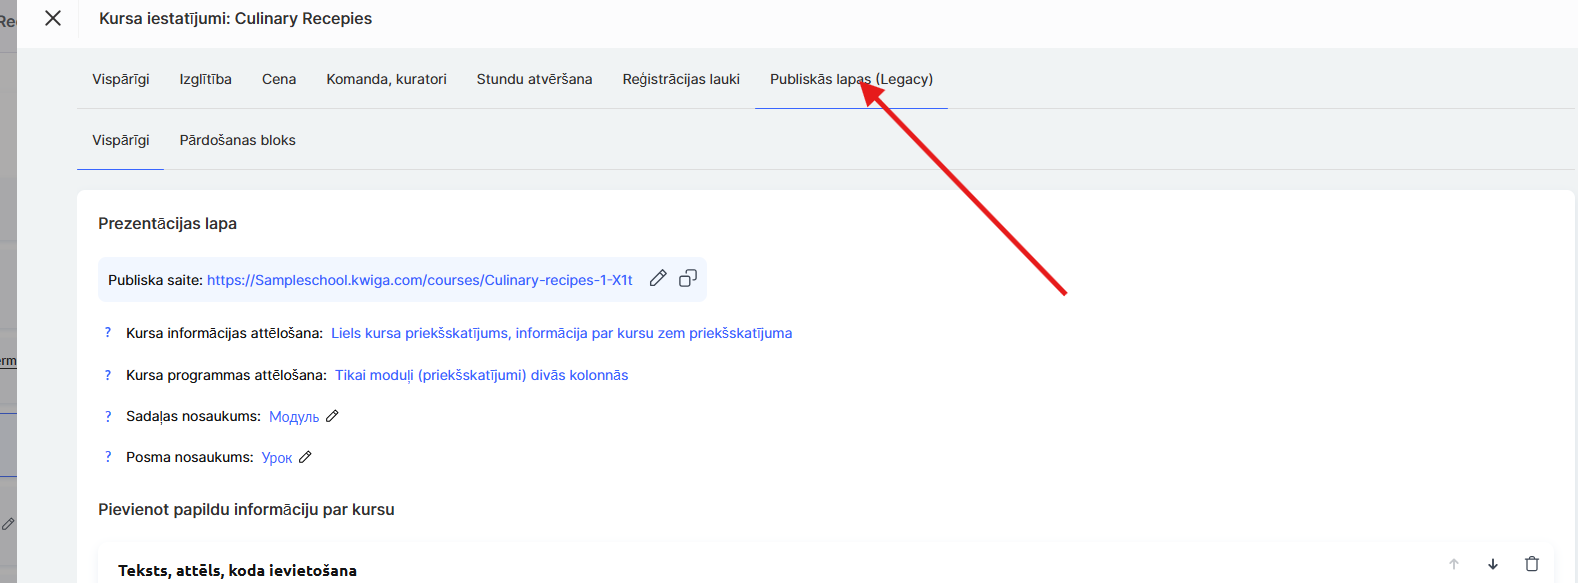Screen dimensions: 1578x583
Task: Select the Pārdošanas bloks sub-tab
Action: pos(237,140)
